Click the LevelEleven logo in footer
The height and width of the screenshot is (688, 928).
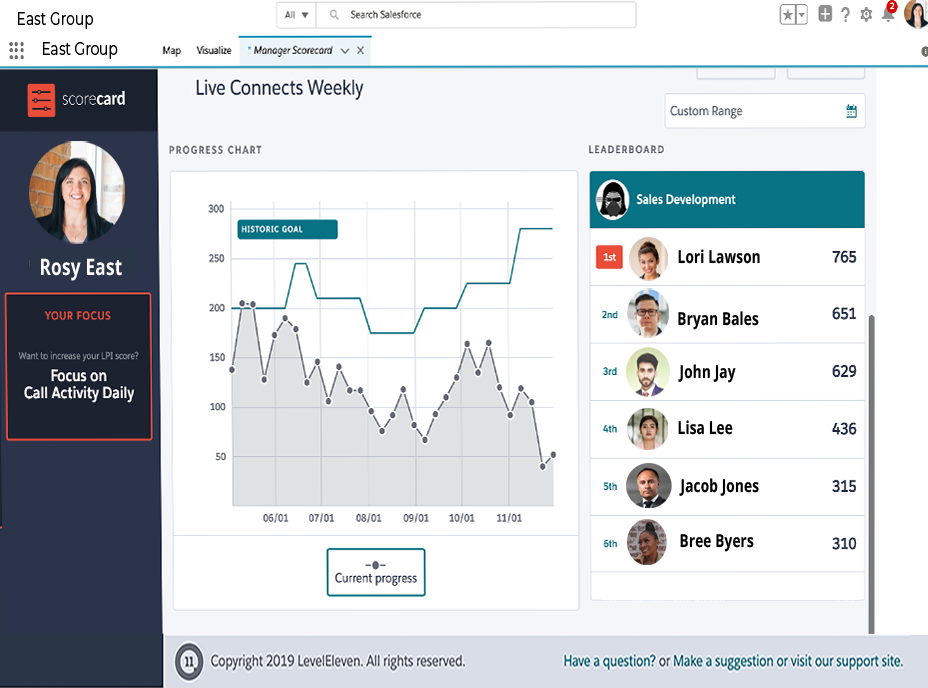[x=189, y=661]
